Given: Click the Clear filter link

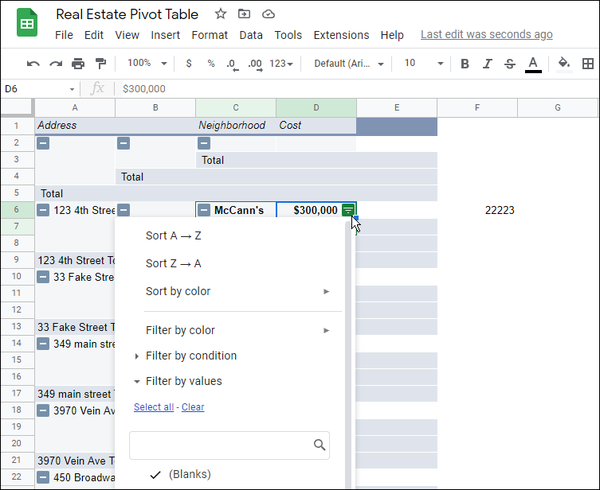Looking at the screenshot, I should point(193,407).
